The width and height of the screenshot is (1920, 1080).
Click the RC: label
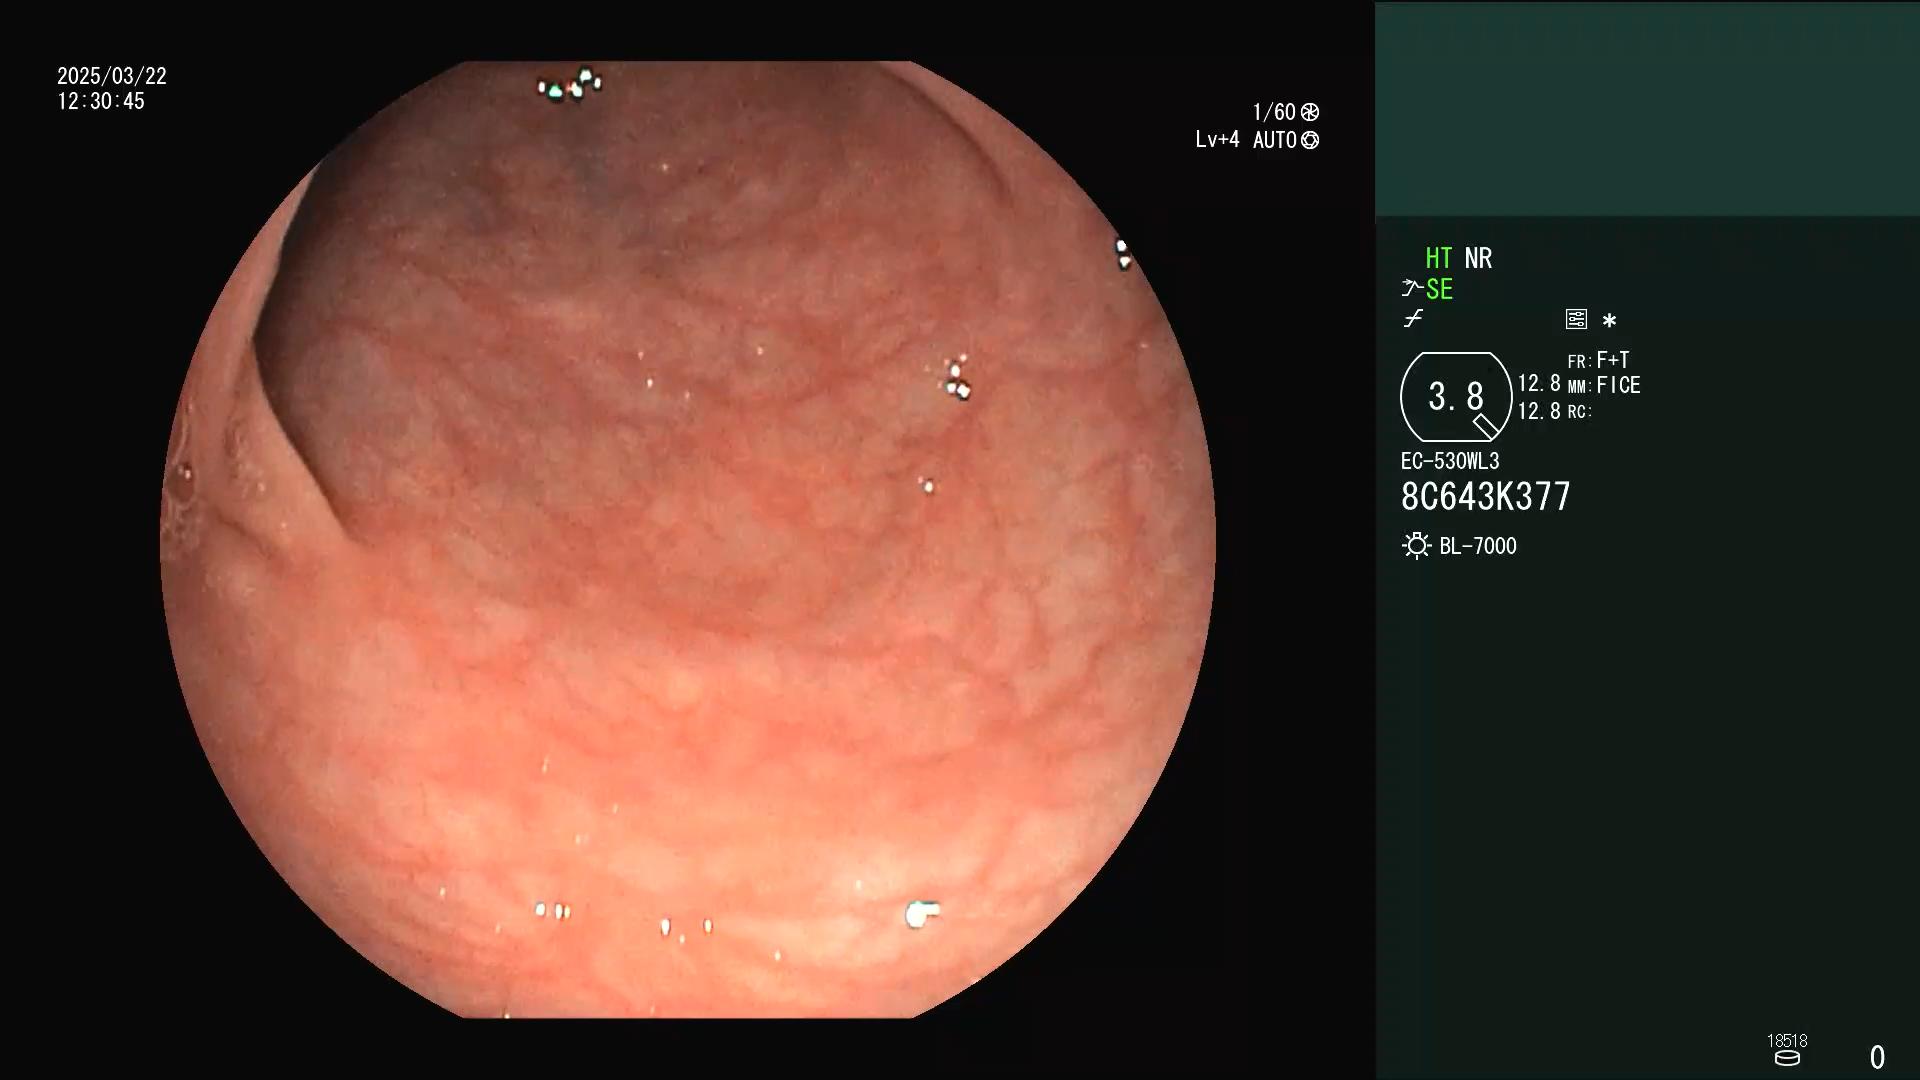coord(1580,412)
